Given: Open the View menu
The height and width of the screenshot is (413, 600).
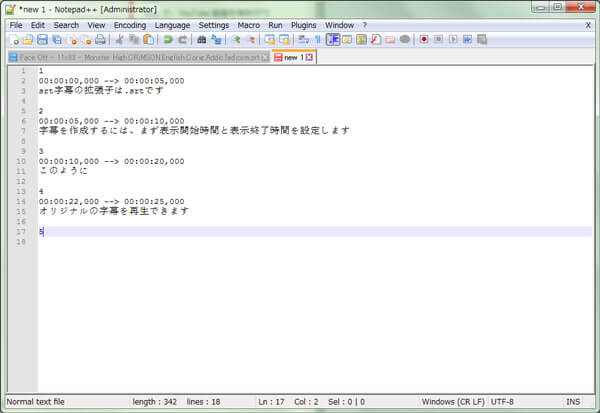Looking at the screenshot, I should click(96, 25).
